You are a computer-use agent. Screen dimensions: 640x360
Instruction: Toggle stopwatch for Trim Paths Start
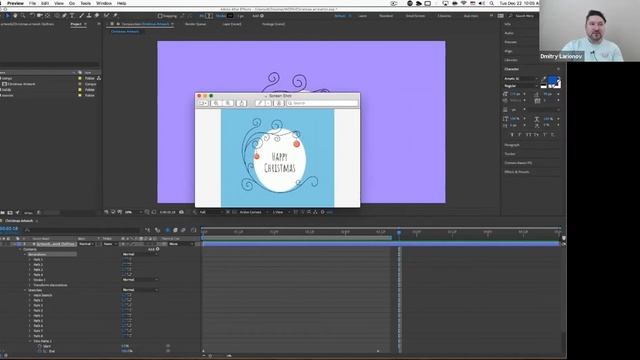pyautogui.click(x=40, y=346)
